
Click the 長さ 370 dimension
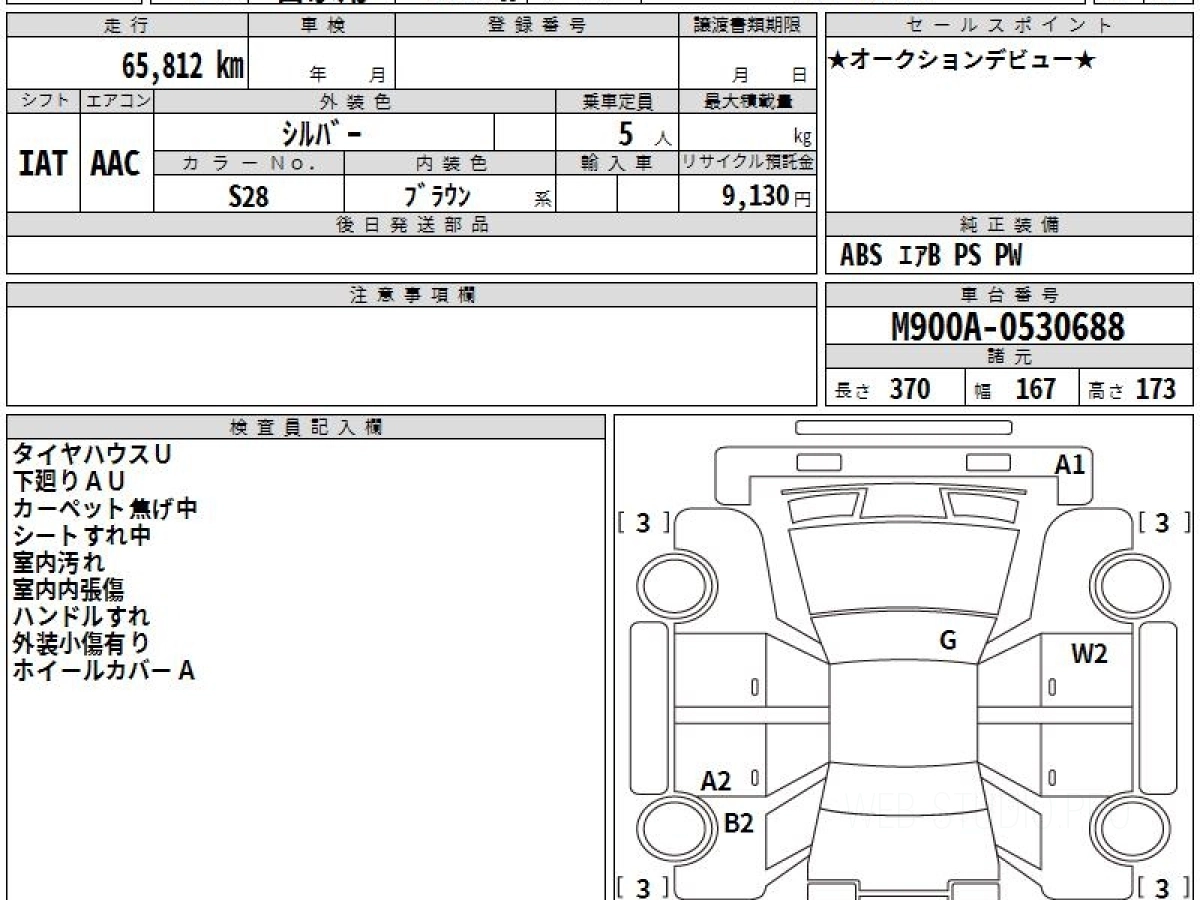(882, 389)
